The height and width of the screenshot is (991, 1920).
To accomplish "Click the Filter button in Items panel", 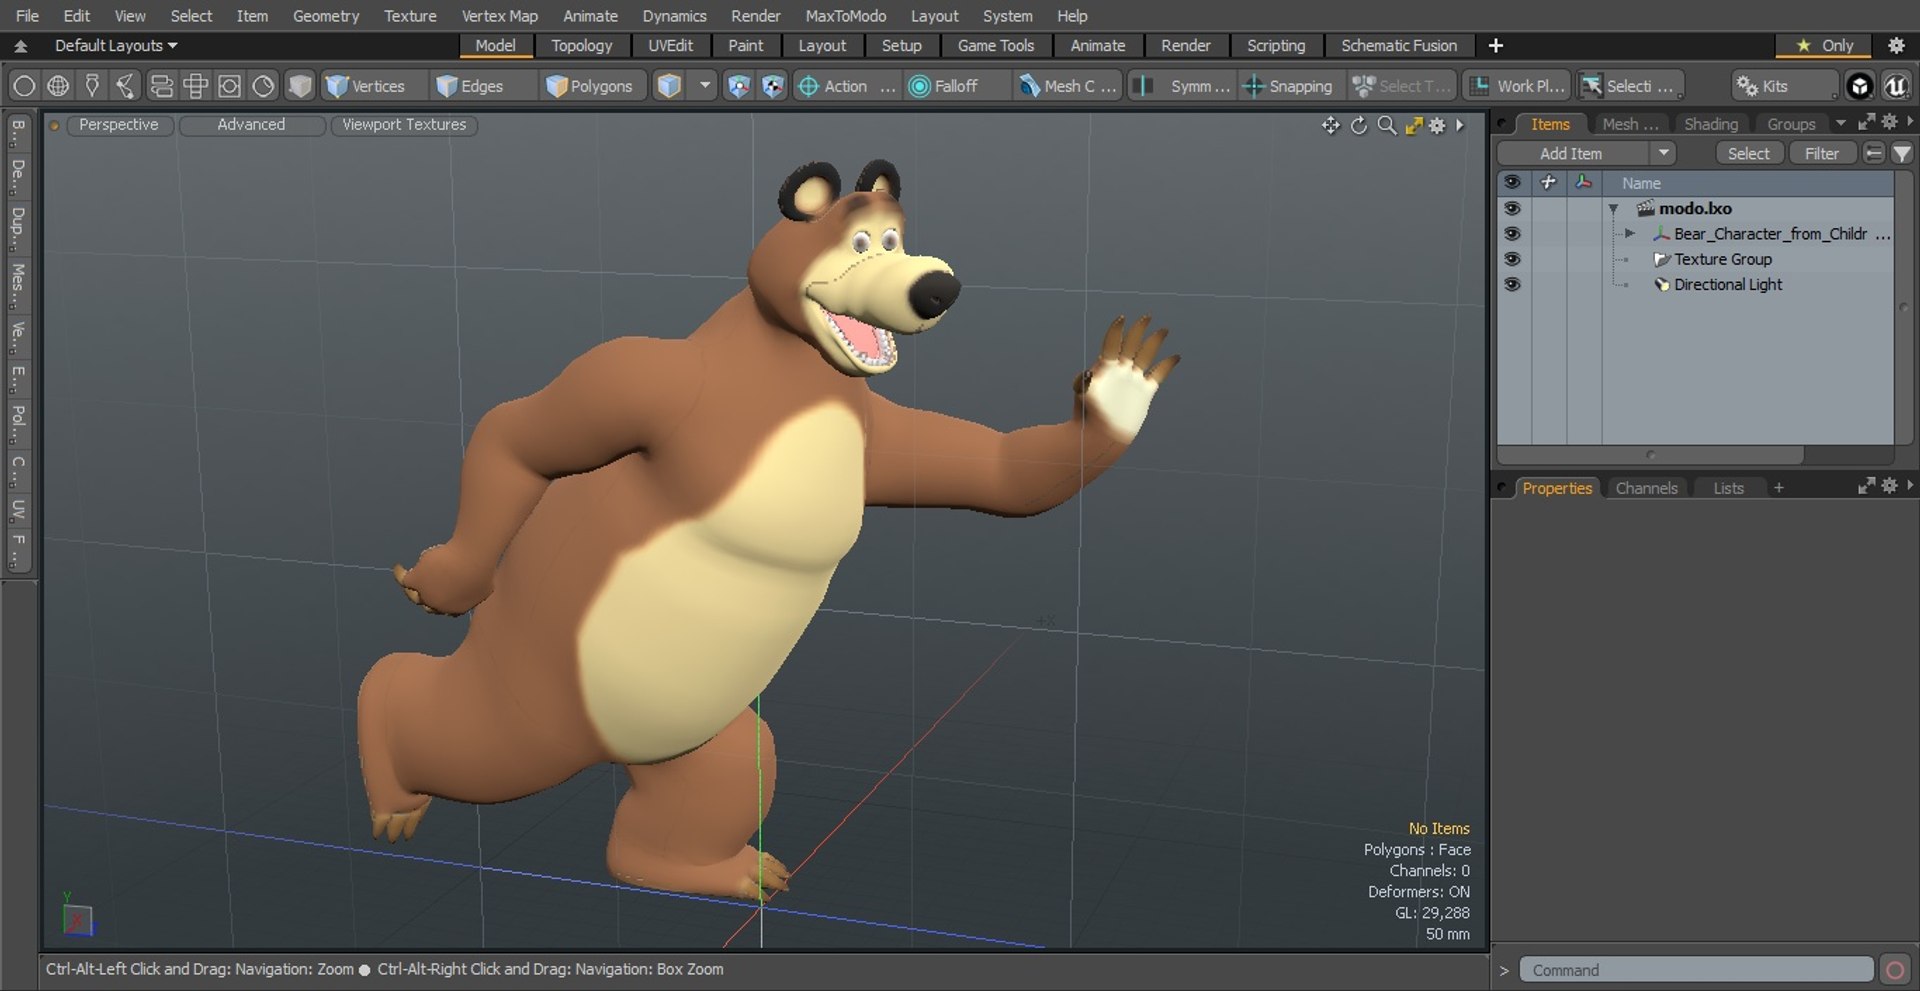I will click(x=1821, y=153).
